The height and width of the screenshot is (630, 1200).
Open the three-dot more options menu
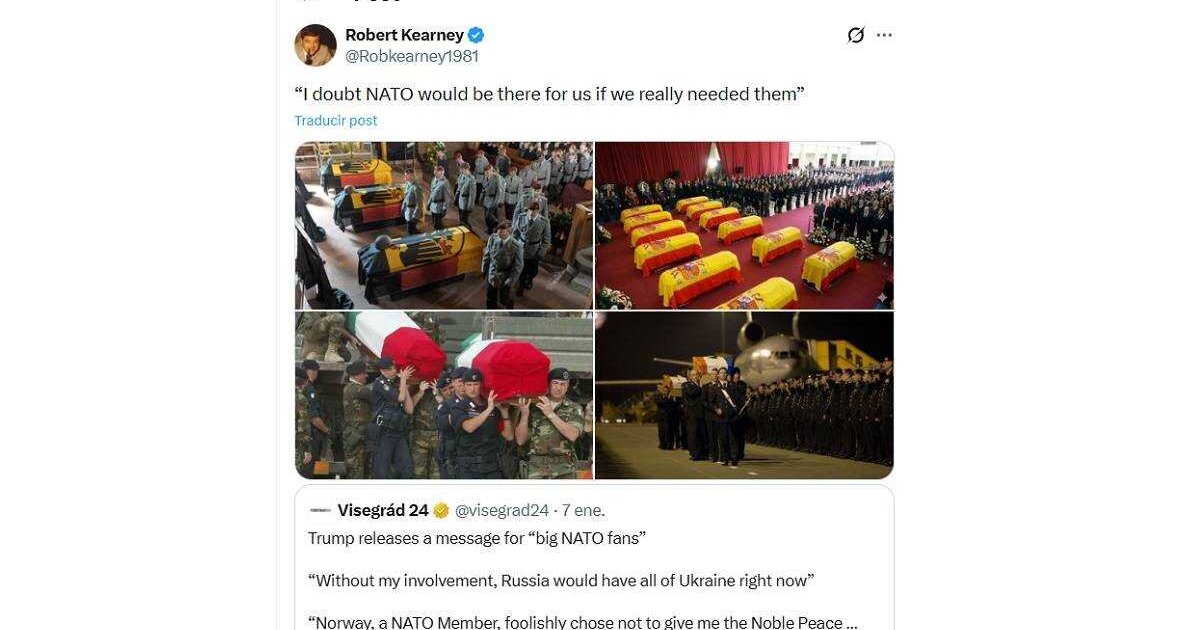coord(884,35)
